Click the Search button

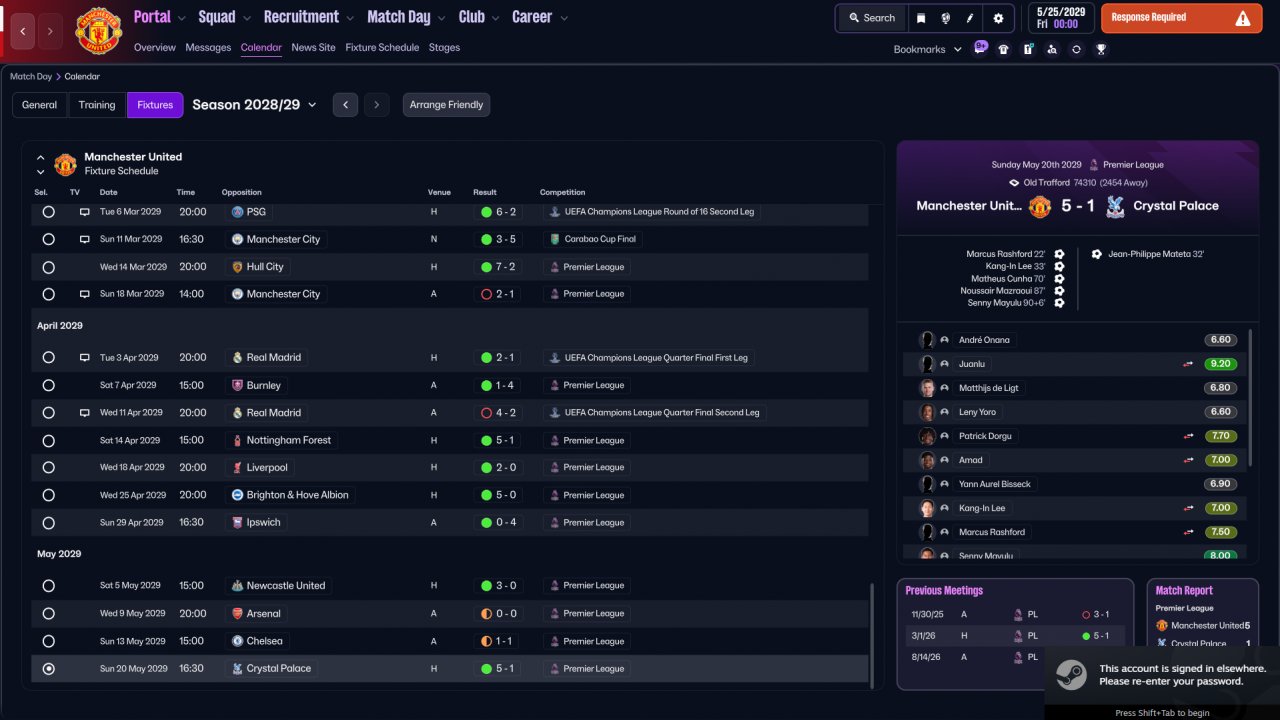tap(871, 18)
